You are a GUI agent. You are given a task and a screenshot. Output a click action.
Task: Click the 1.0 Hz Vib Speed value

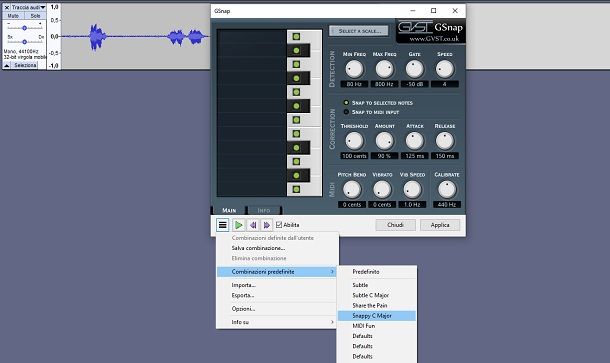[412, 205]
